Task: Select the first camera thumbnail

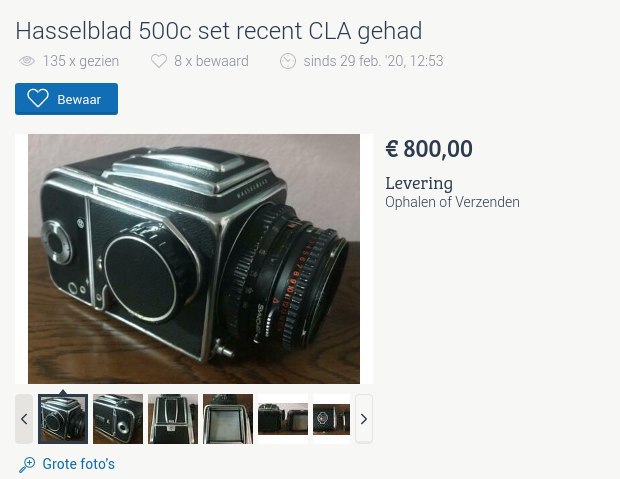Action: pyautogui.click(x=63, y=419)
